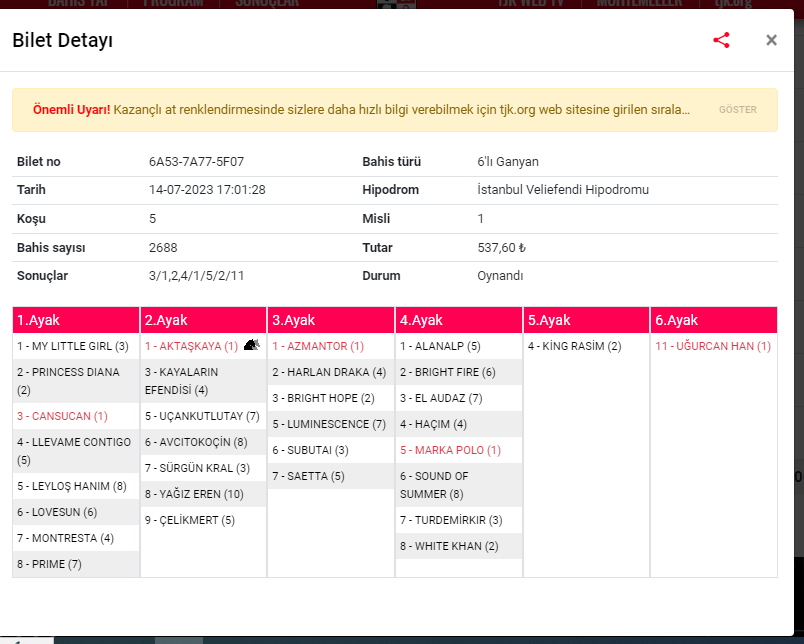
Task: Select horse 8 - WHITE KHAN (2)
Action: pyautogui.click(x=459, y=546)
